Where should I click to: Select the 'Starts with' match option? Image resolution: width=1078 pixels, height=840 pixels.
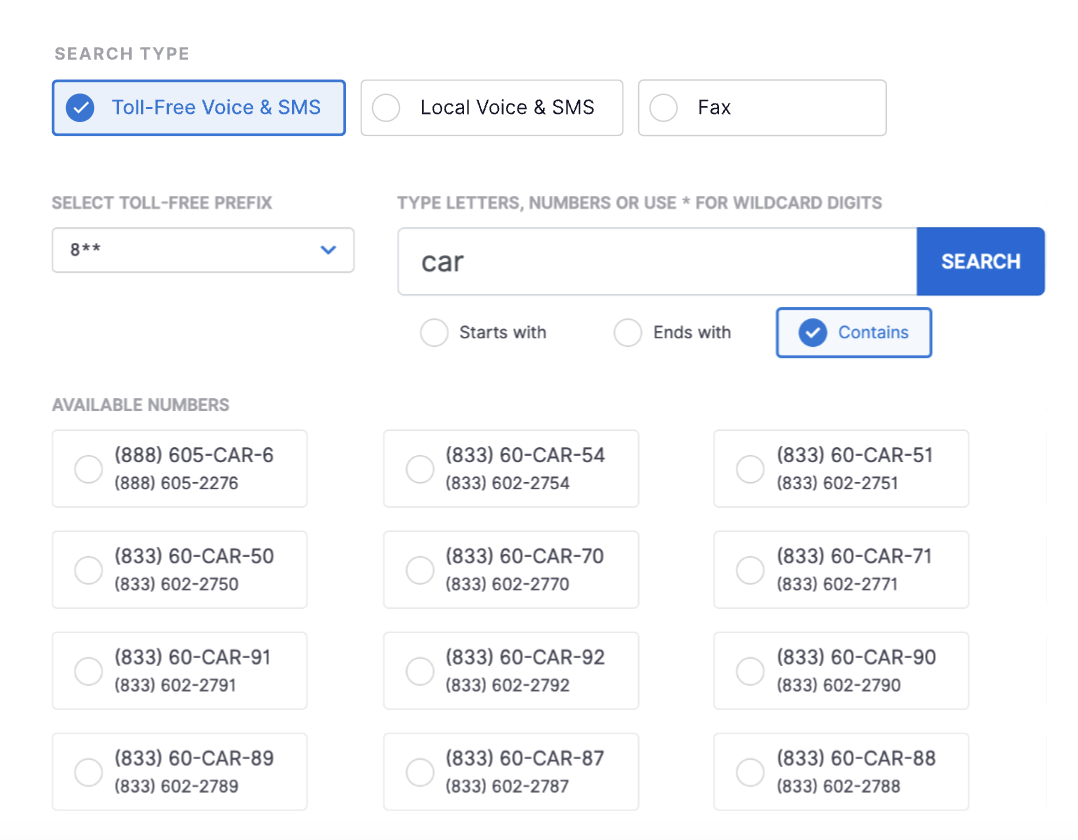[434, 333]
